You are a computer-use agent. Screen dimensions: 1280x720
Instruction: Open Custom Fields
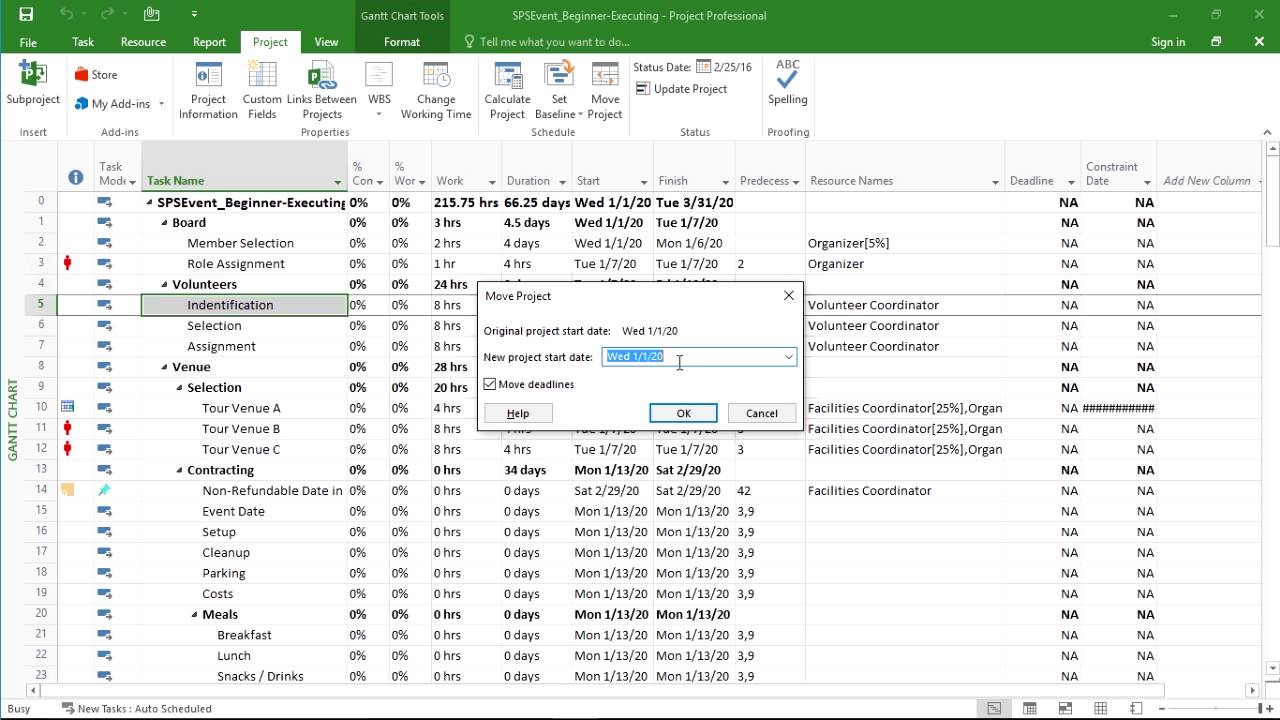tap(262, 90)
